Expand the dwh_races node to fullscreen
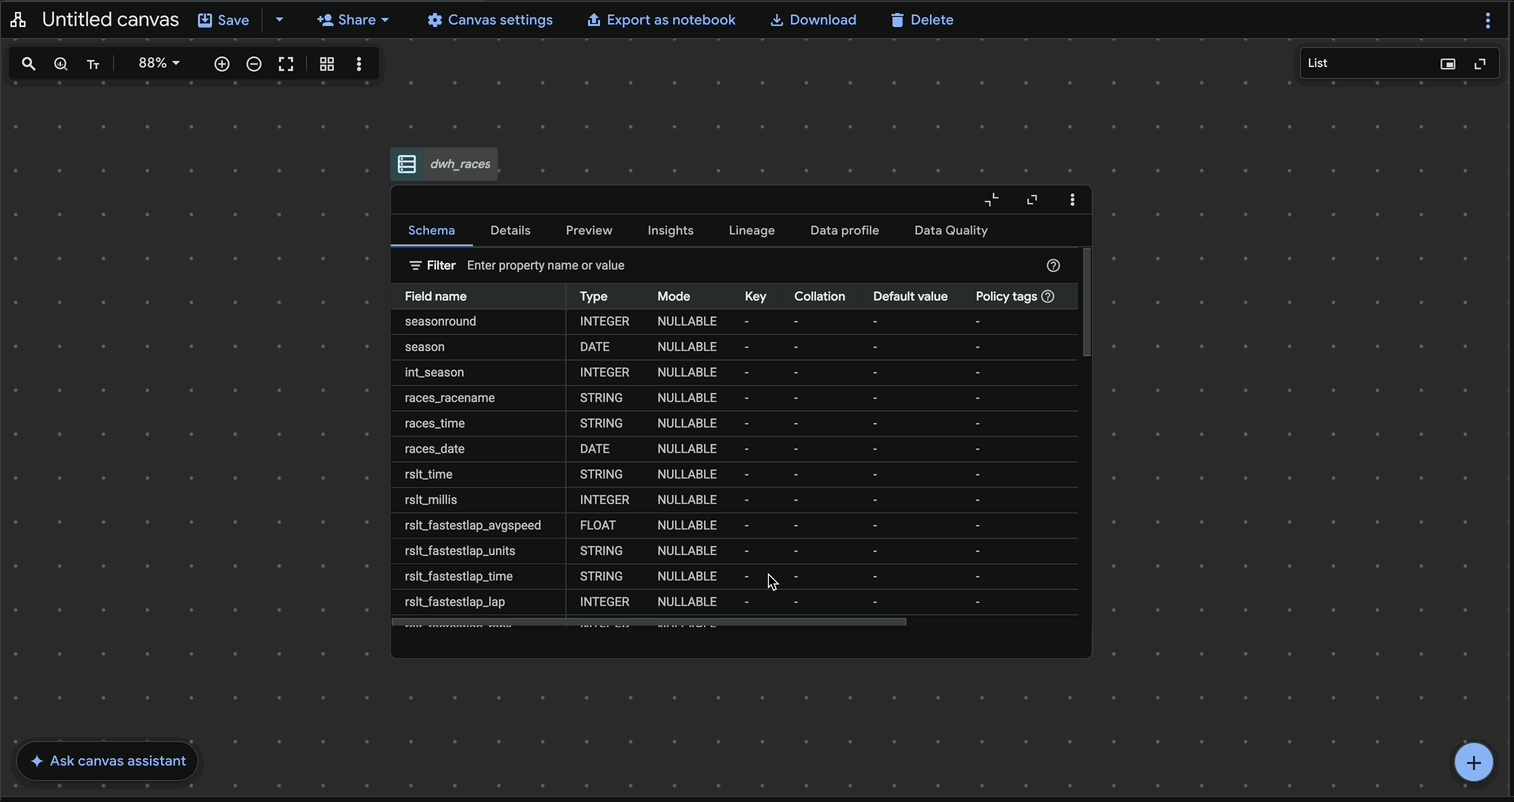The width and height of the screenshot is (1514, 802). pos(1031,200)
